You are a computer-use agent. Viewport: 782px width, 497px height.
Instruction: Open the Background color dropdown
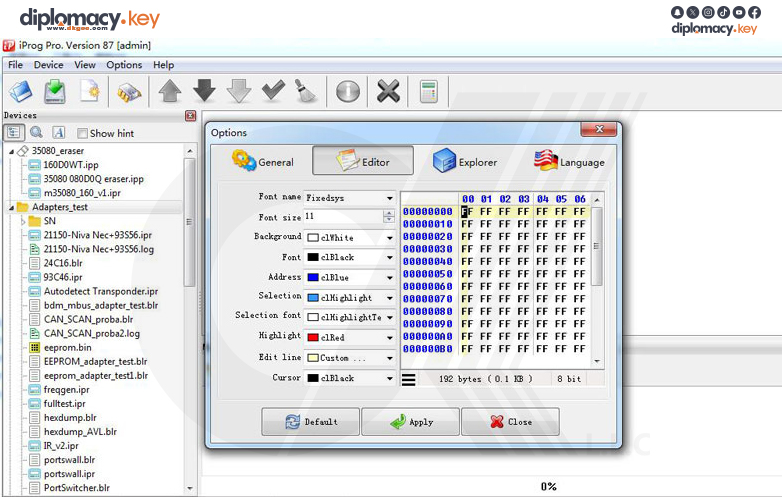390,238
